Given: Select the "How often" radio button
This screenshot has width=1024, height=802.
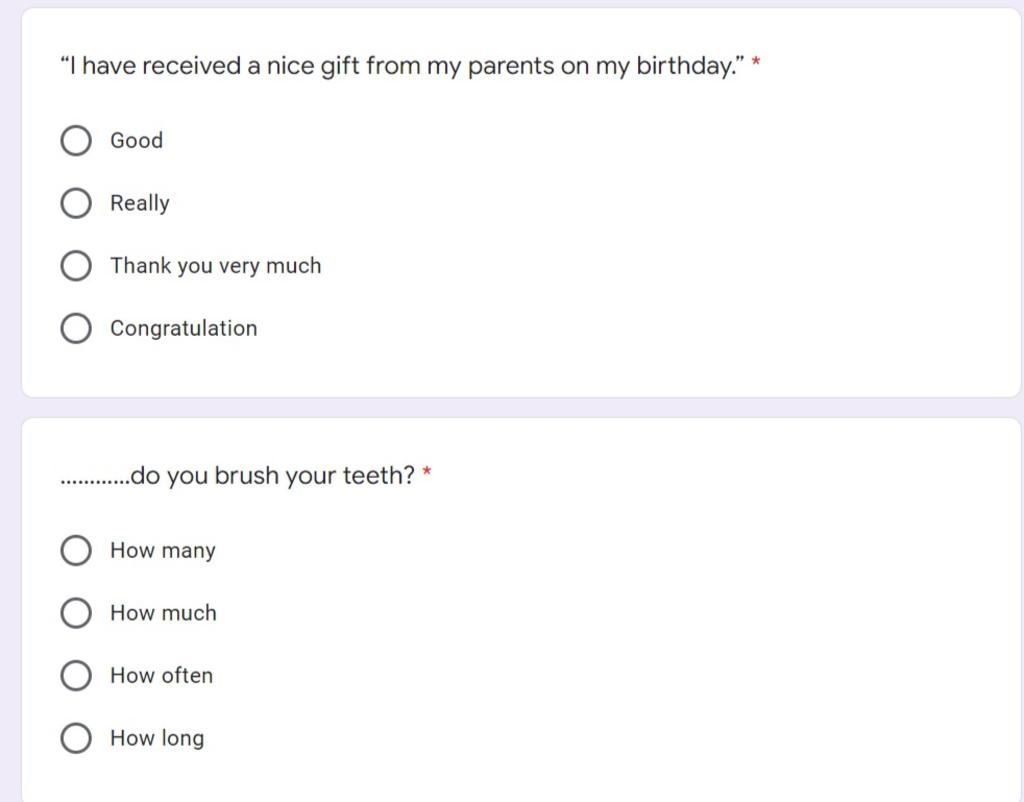Looking at the screenshot, I should click(x=76, y=675).
